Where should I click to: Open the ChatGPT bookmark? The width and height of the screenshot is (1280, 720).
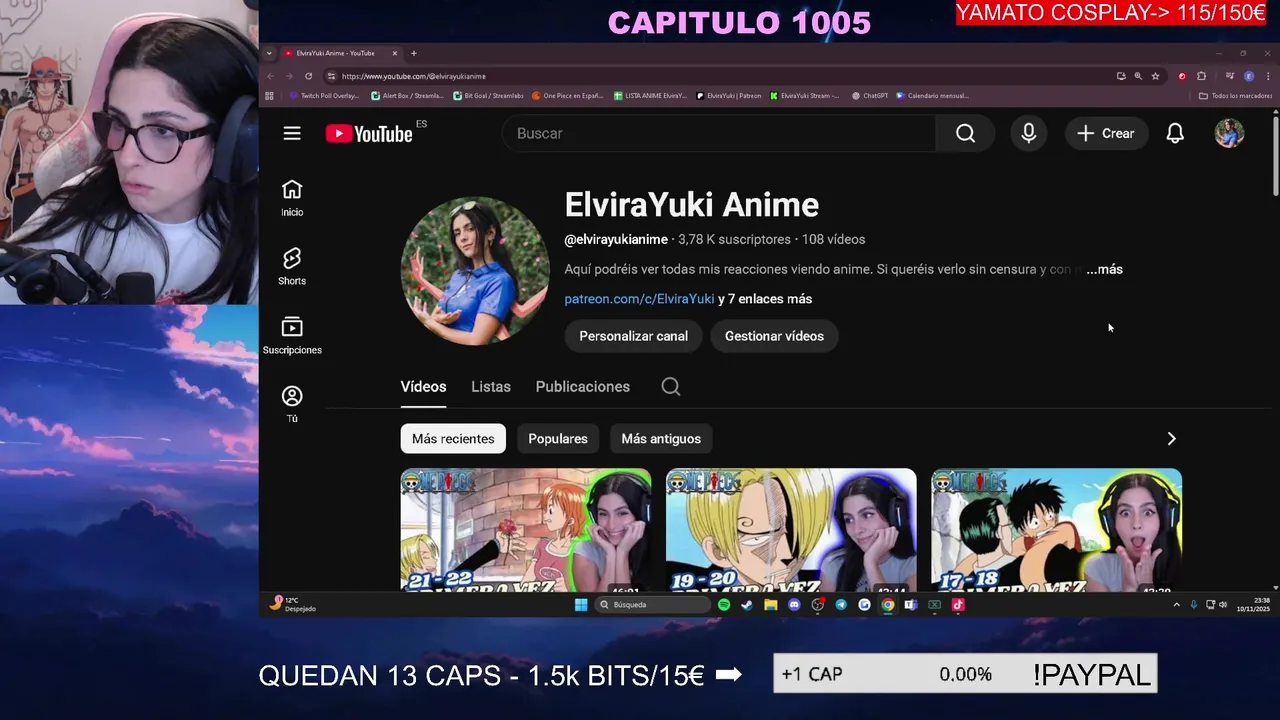869,96
